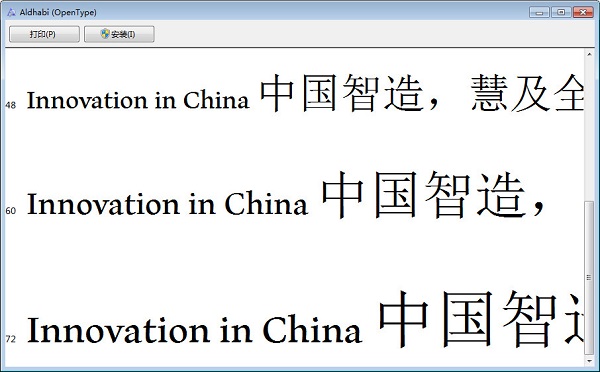Click the vertical scrollbar thumb
The image size is (600, 372).
(x=589, y=278)
